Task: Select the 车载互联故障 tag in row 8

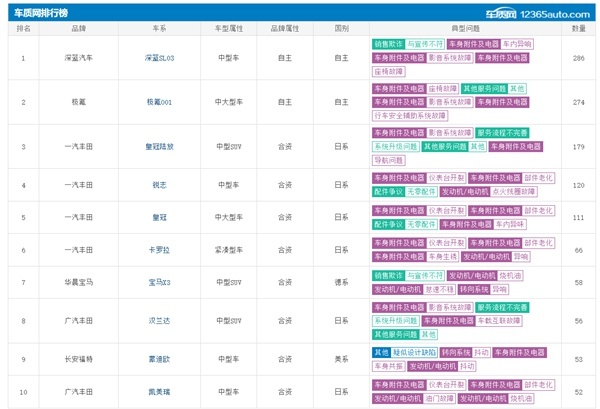Action: click(499, 321)
